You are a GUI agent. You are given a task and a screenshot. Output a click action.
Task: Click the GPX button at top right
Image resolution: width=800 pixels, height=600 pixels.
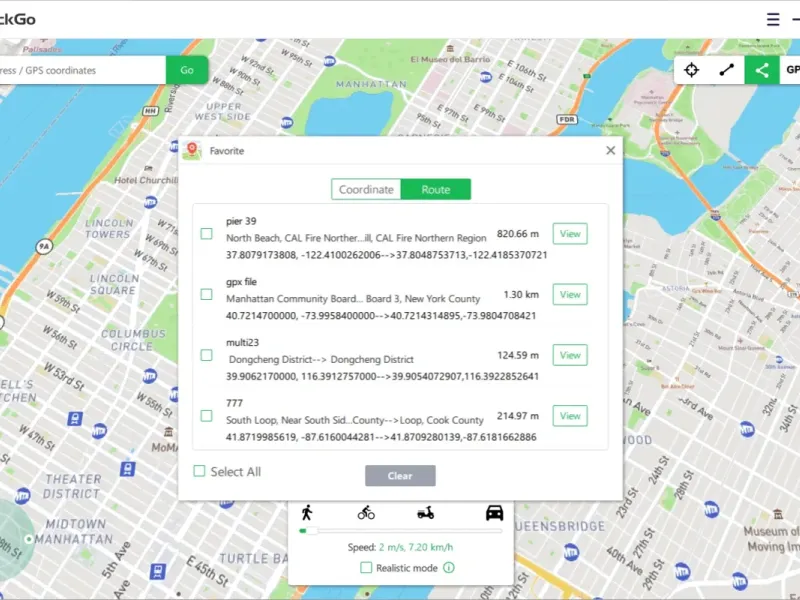790,70
